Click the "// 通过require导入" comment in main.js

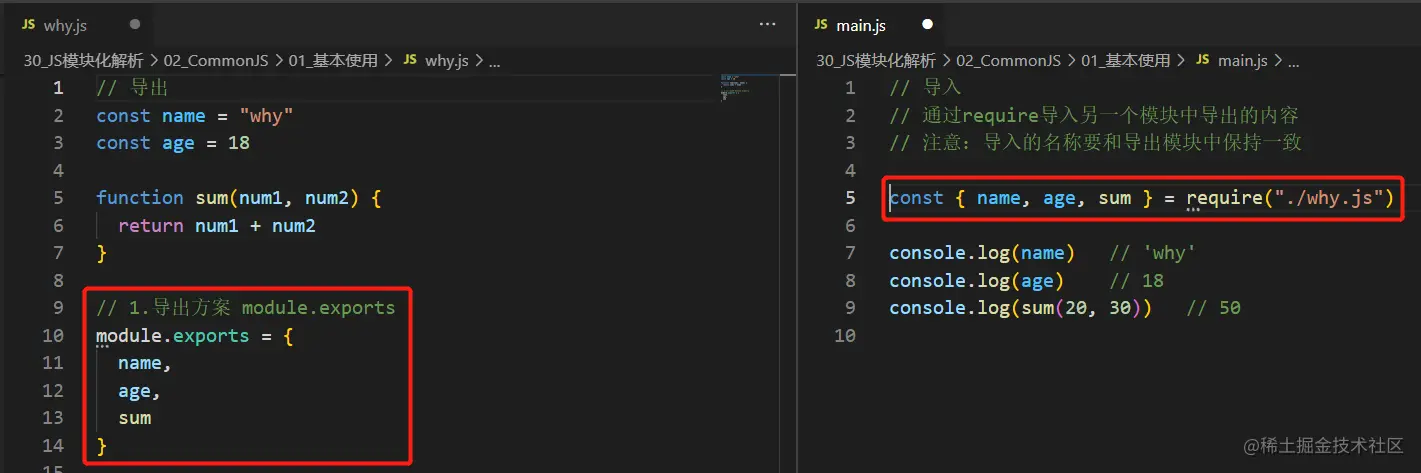[x=1094, y=116]
